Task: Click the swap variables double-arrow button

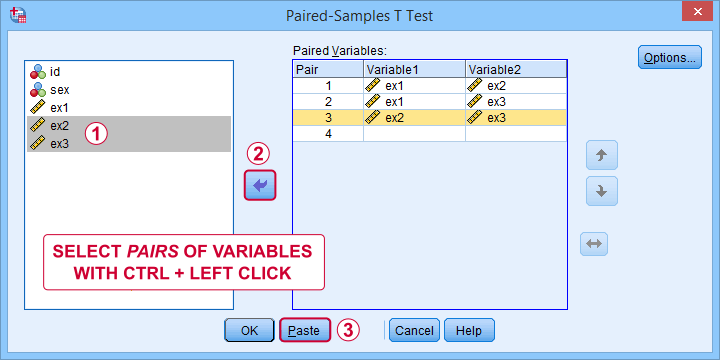Action: pos(594,244)
